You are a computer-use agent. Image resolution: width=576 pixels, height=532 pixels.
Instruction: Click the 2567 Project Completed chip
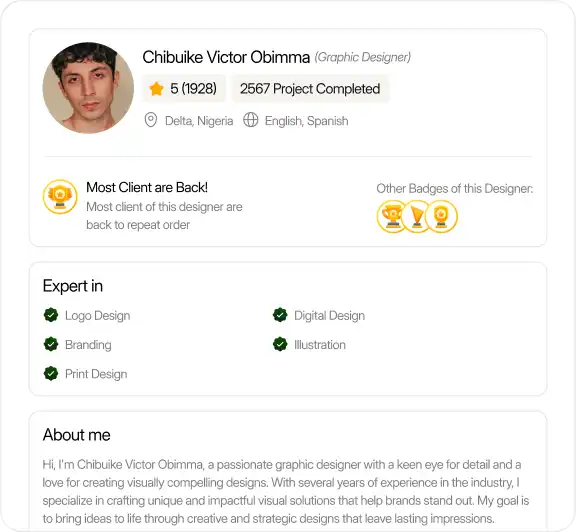tap(310, 89)
